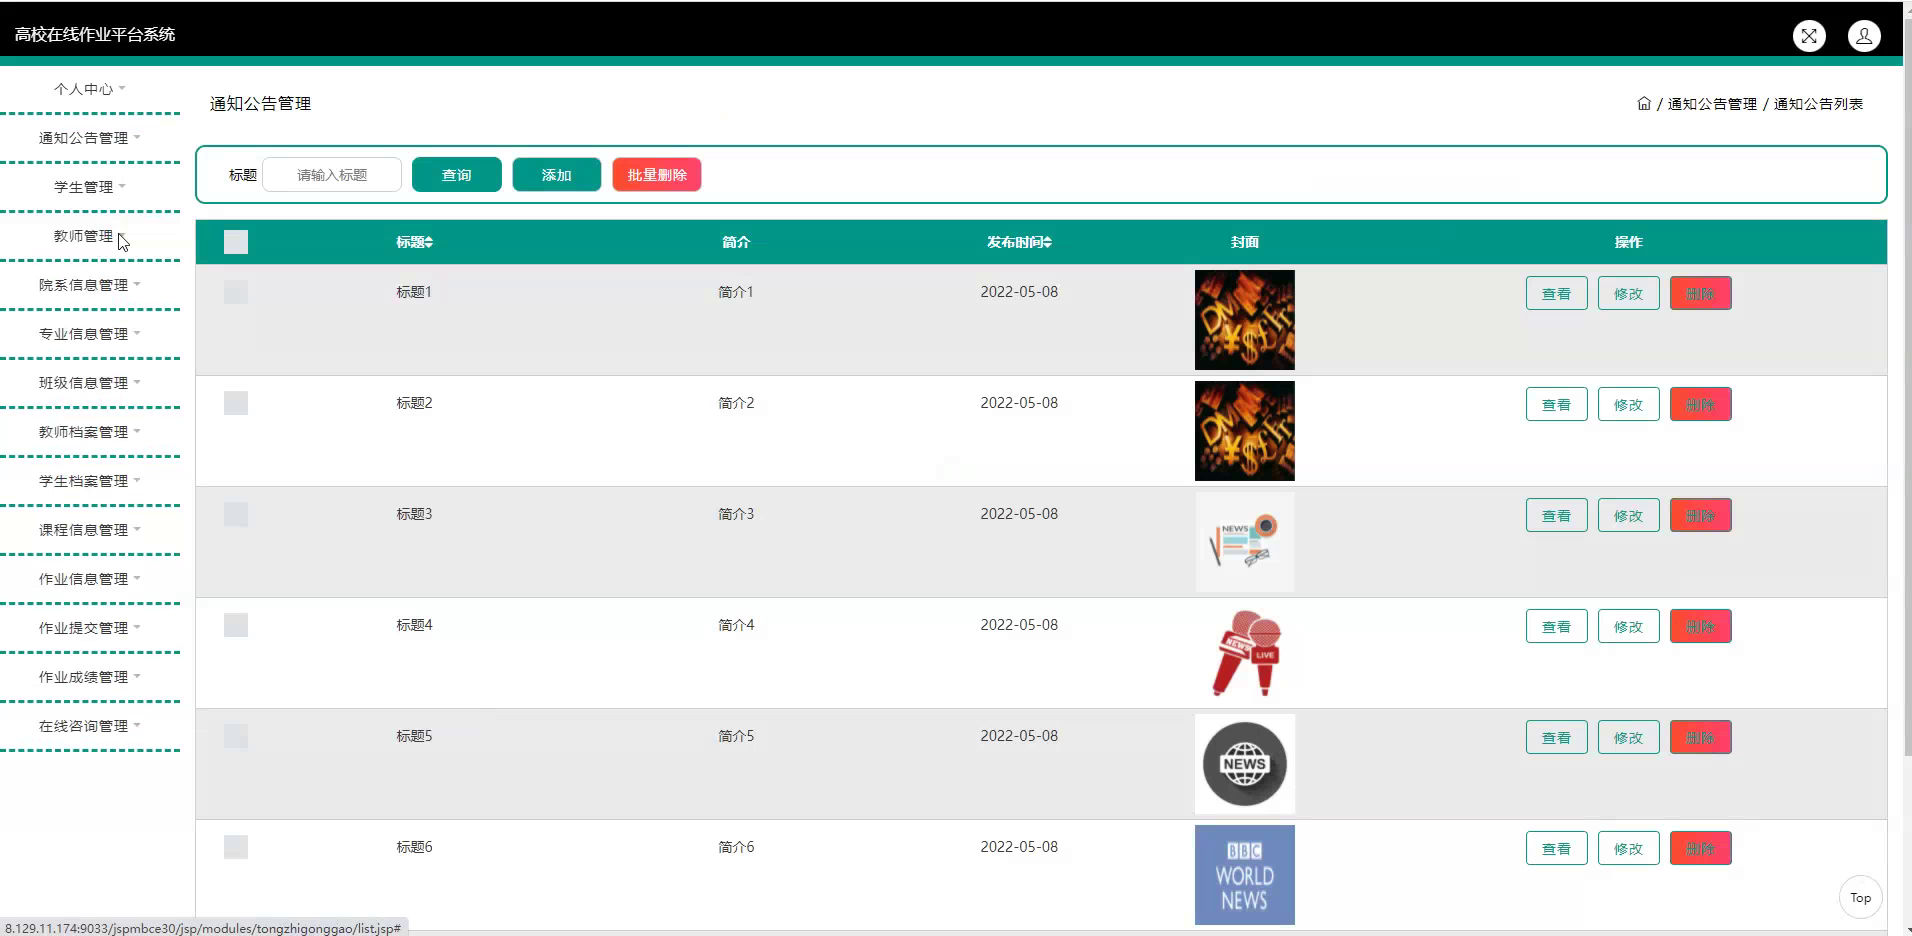
Task: Click 查看 for 标题1 row
Action: (1557, 294)
